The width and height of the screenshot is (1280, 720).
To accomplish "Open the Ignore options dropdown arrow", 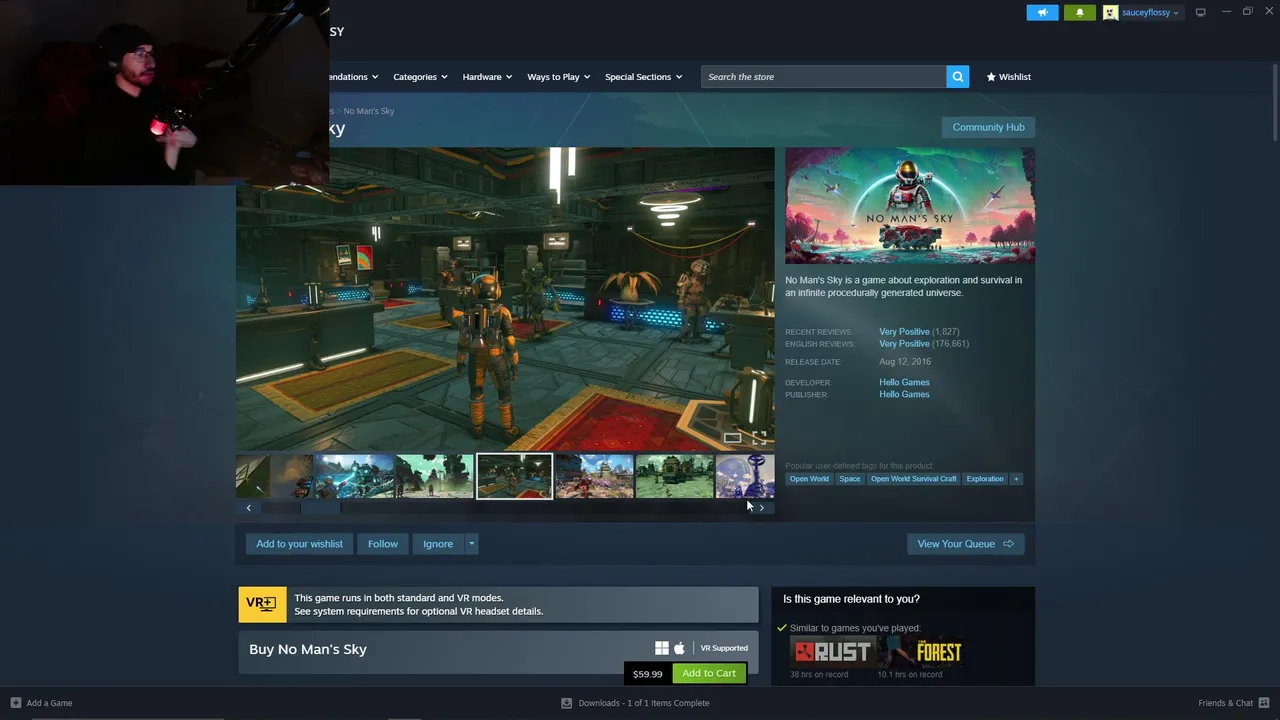I will [x=472, y=544].
